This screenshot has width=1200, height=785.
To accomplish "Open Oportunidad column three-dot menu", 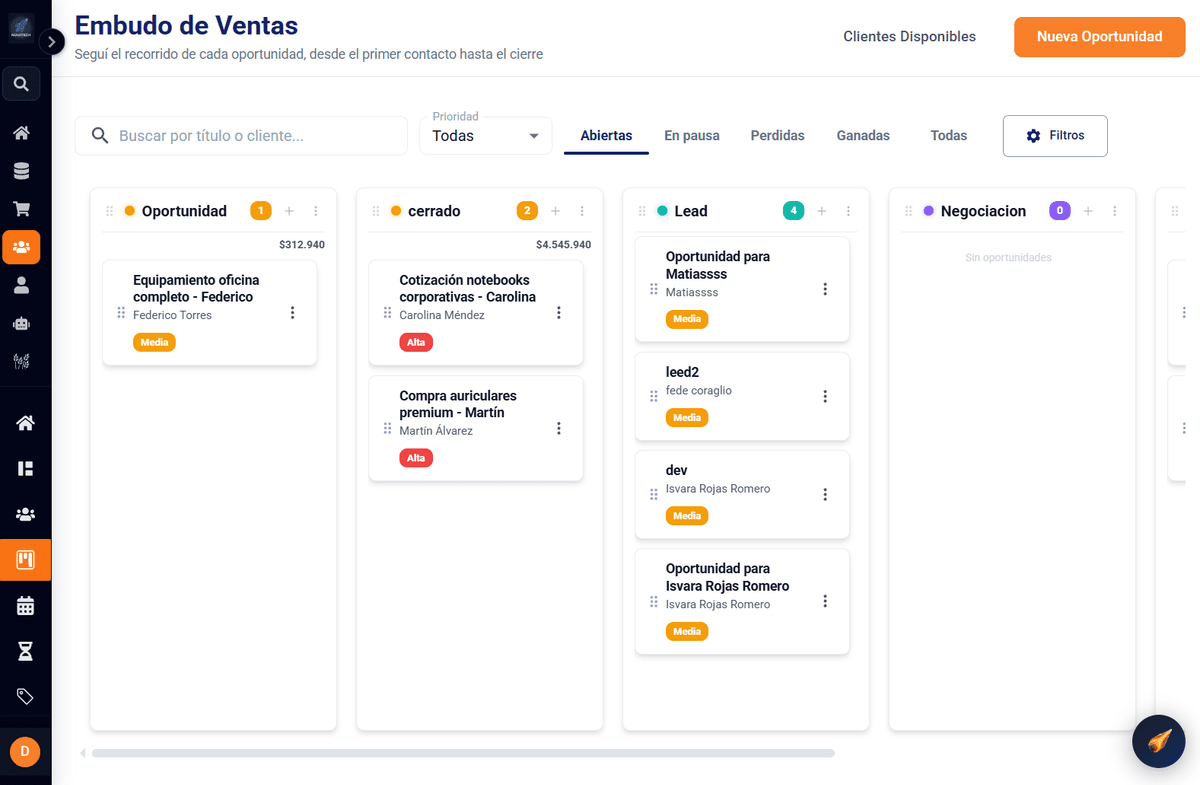I will pyautogui.click(x=316, y=211).
